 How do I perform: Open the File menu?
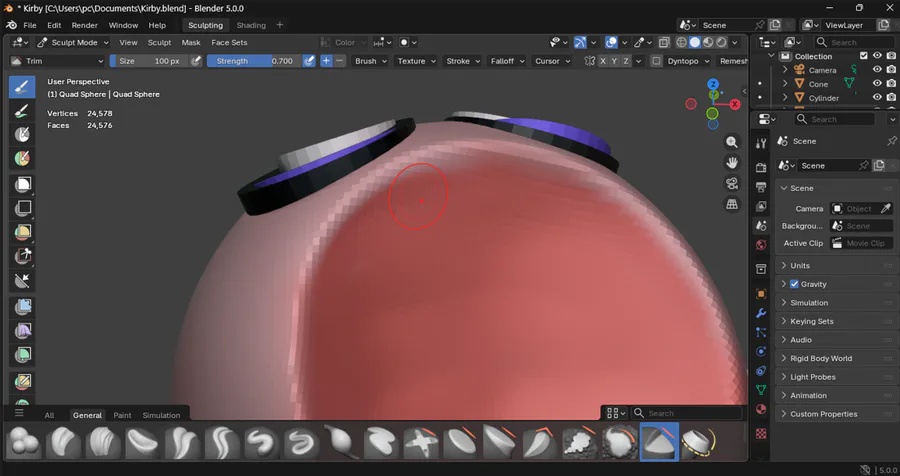pyautogui.click(x=30, y=25)
